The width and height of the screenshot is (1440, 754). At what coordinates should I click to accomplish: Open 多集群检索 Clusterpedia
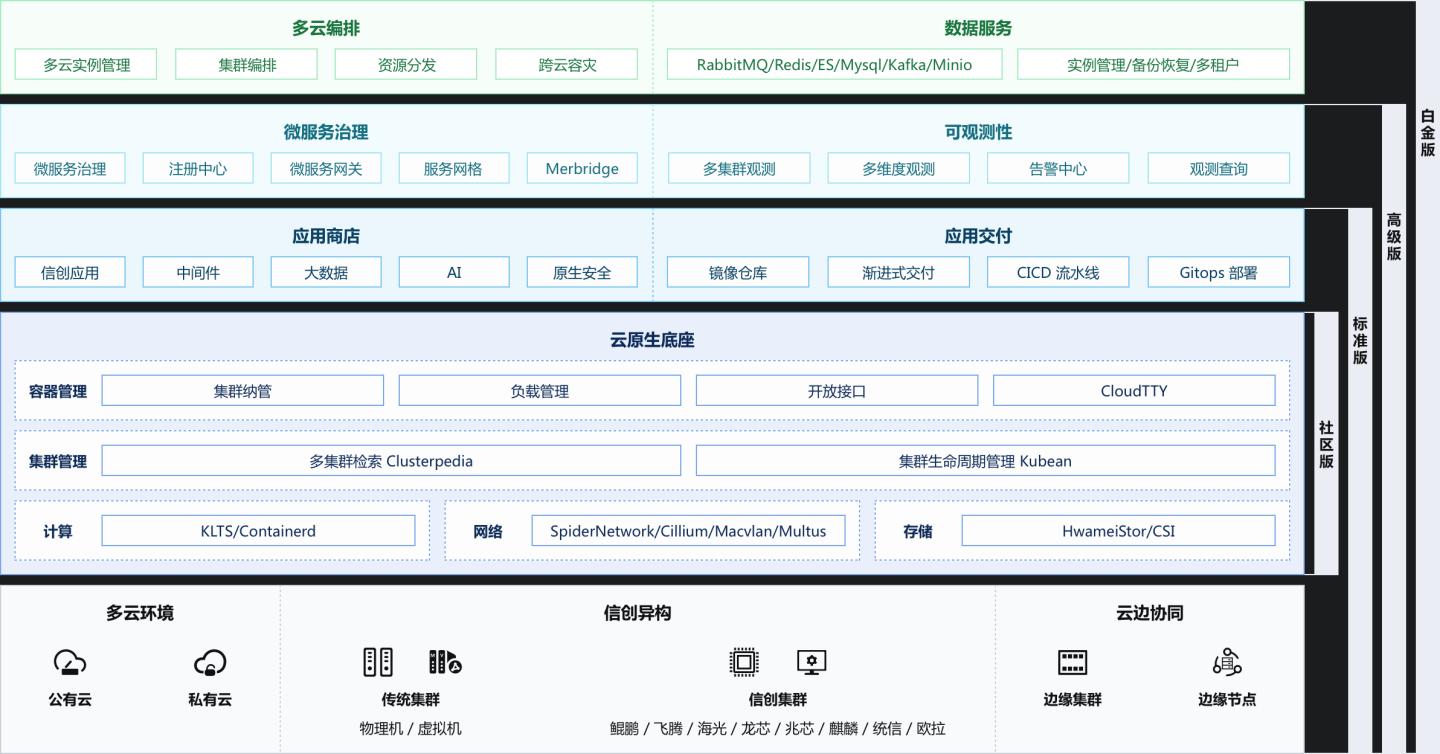coord(391,460)
